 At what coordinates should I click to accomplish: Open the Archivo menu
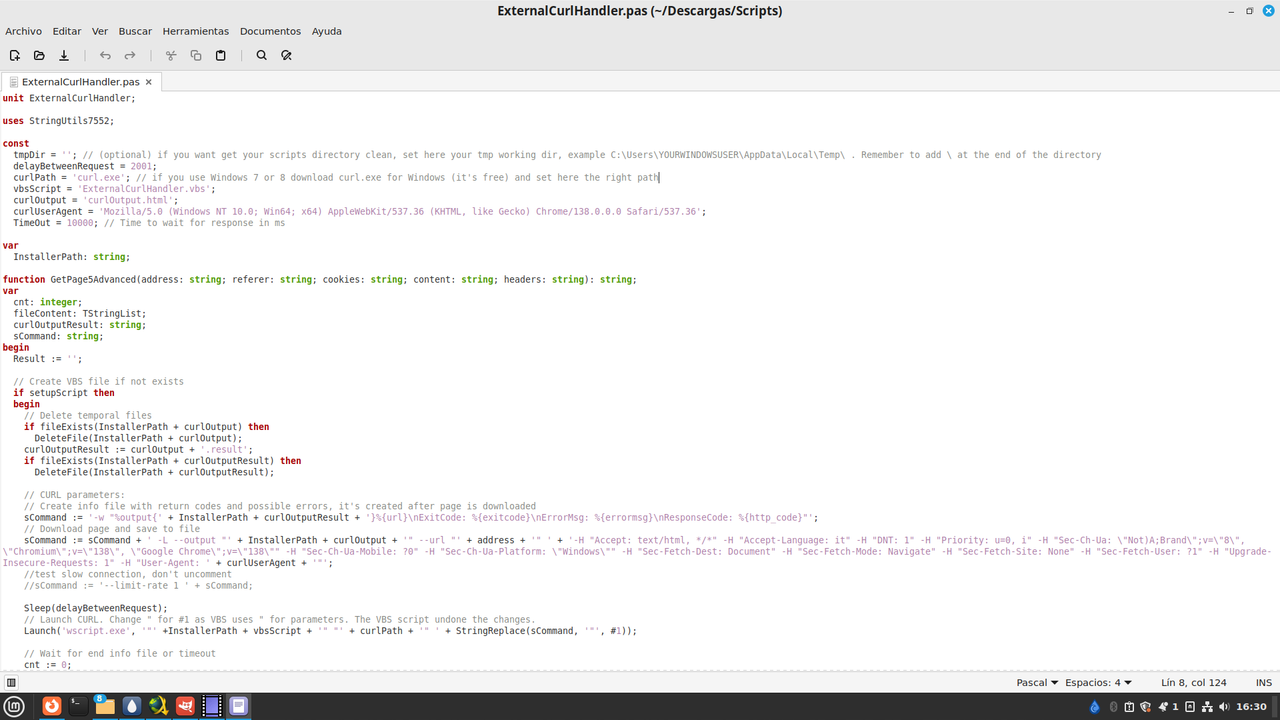tap(24, 31)
